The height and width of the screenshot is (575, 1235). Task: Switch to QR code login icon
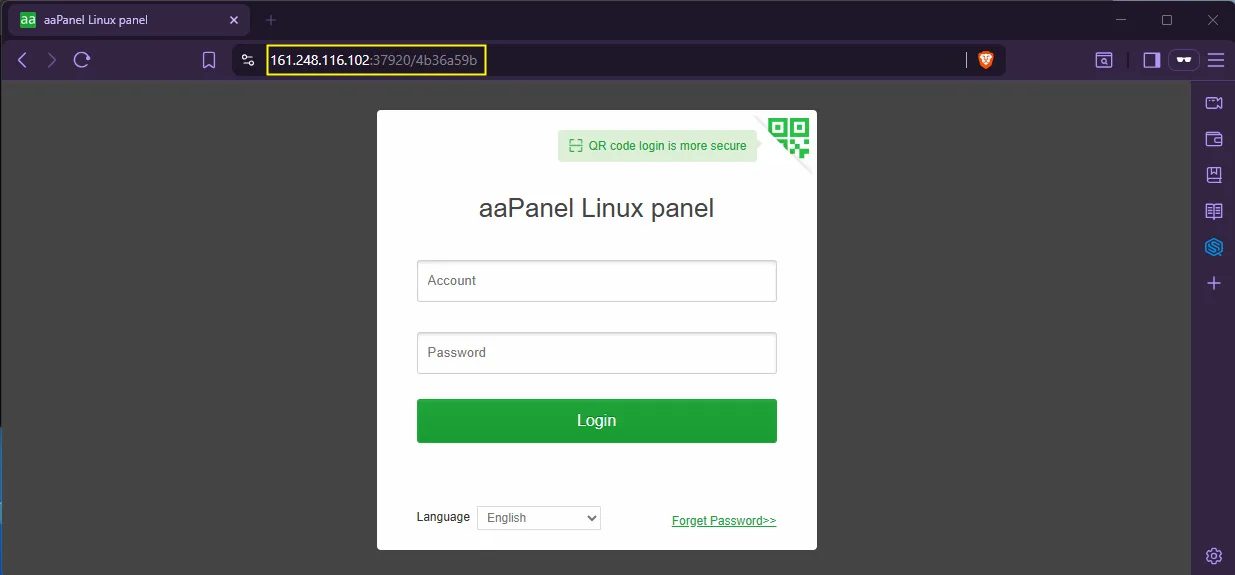click(789, 138)
